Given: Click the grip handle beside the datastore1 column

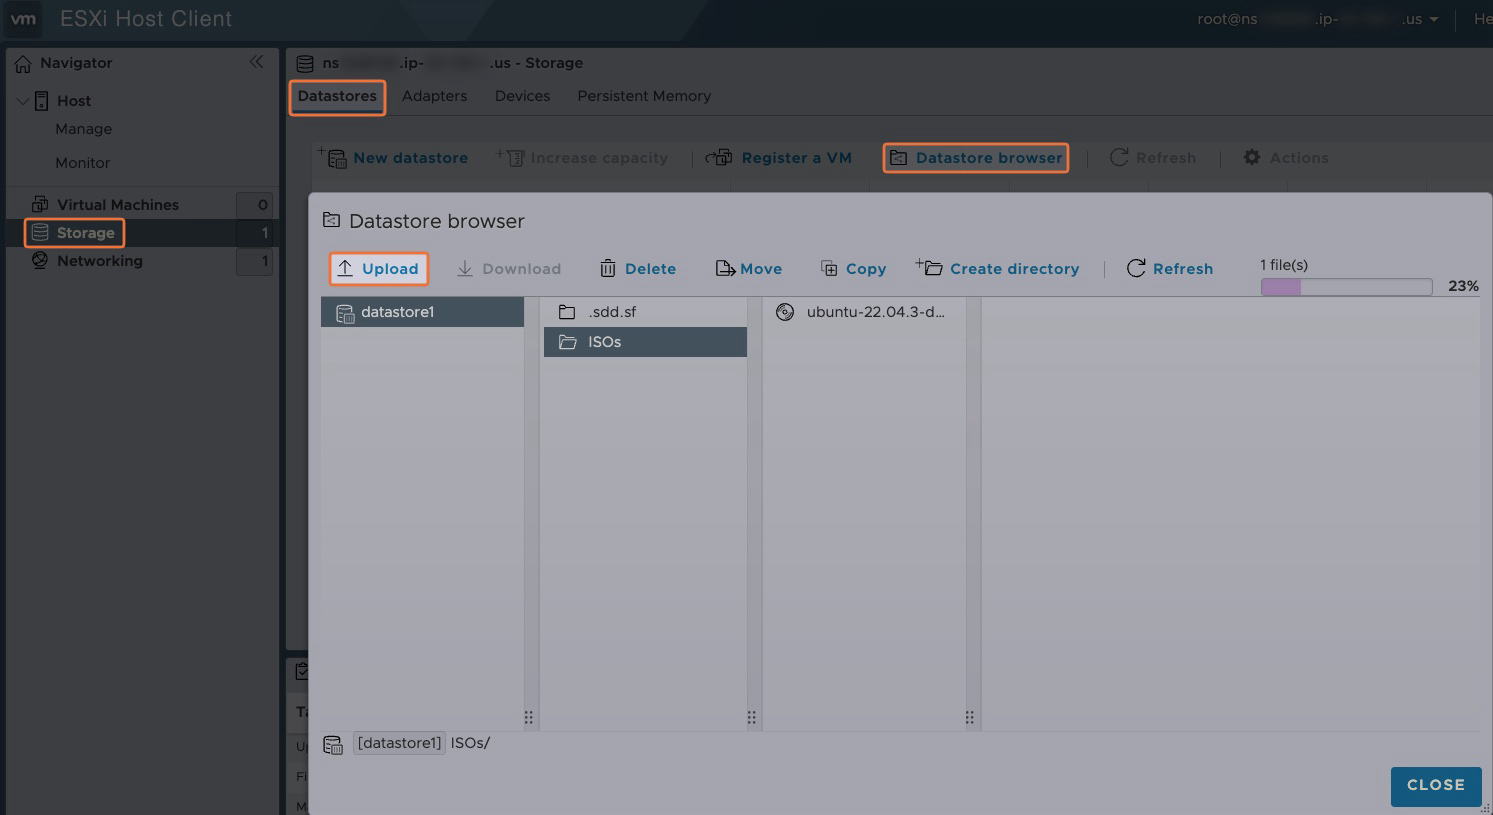Looking at the screenshot, I should (529, 718).
